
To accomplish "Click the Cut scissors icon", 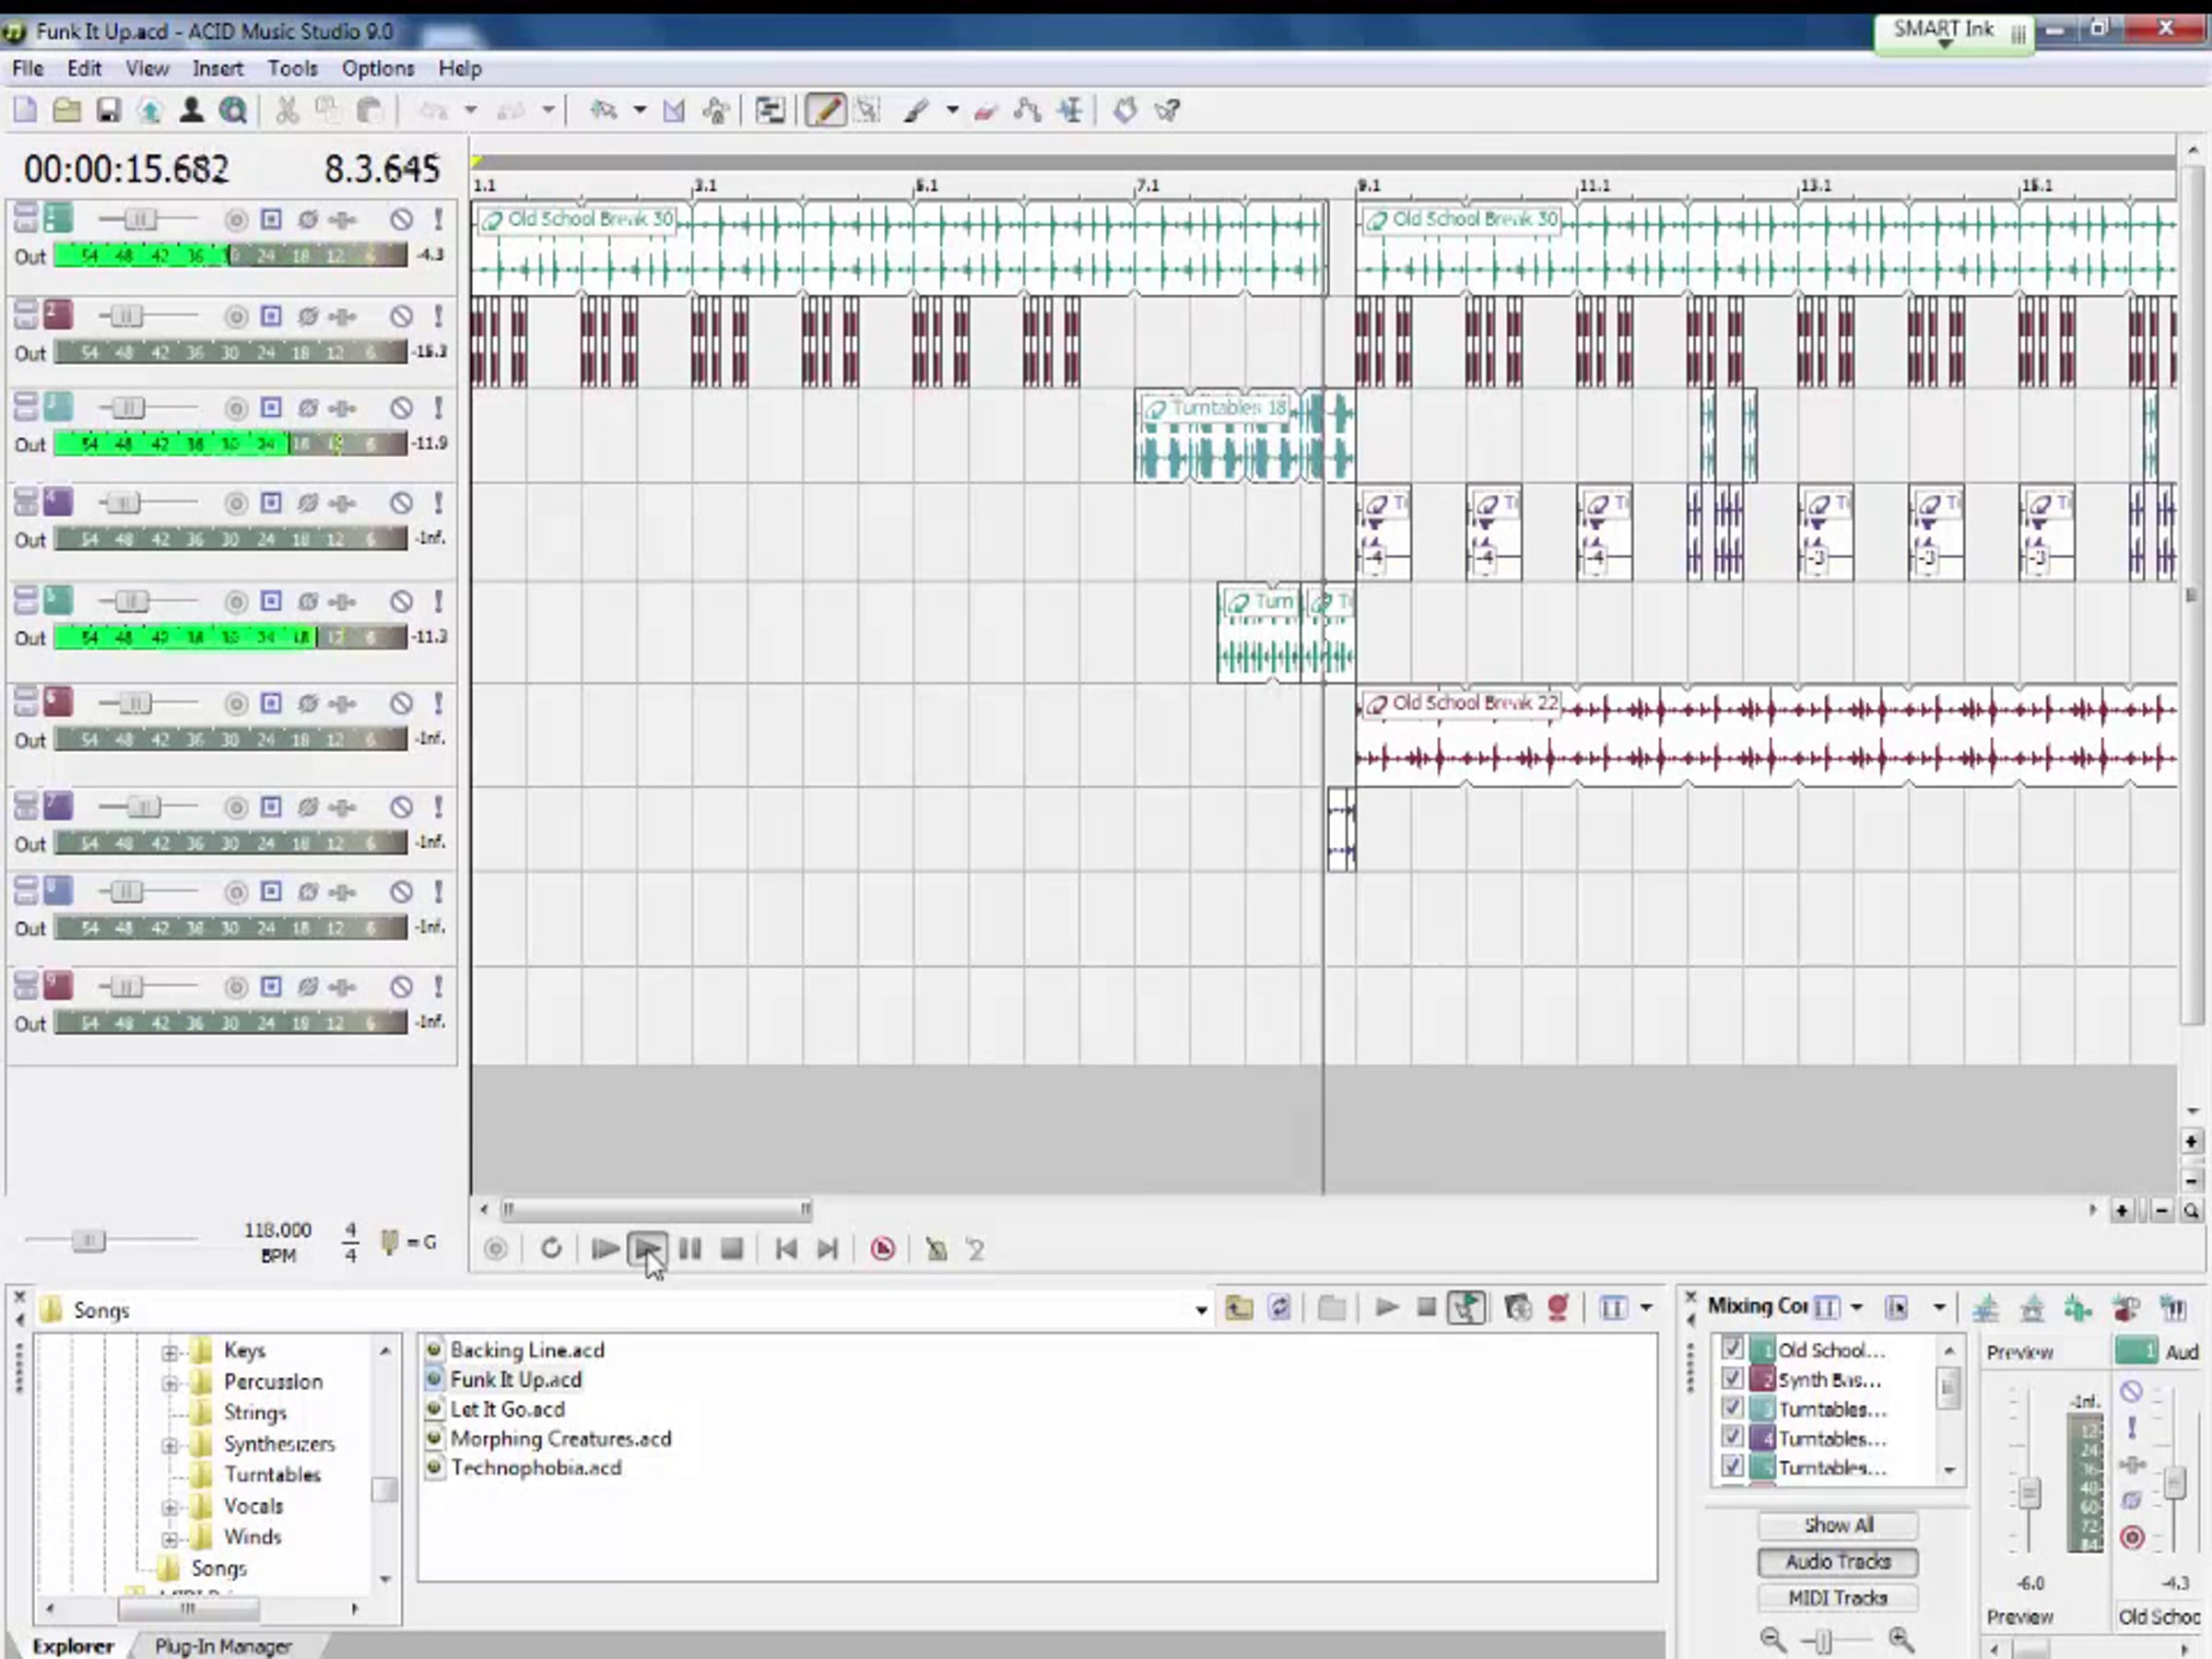I will coord(287,110).
